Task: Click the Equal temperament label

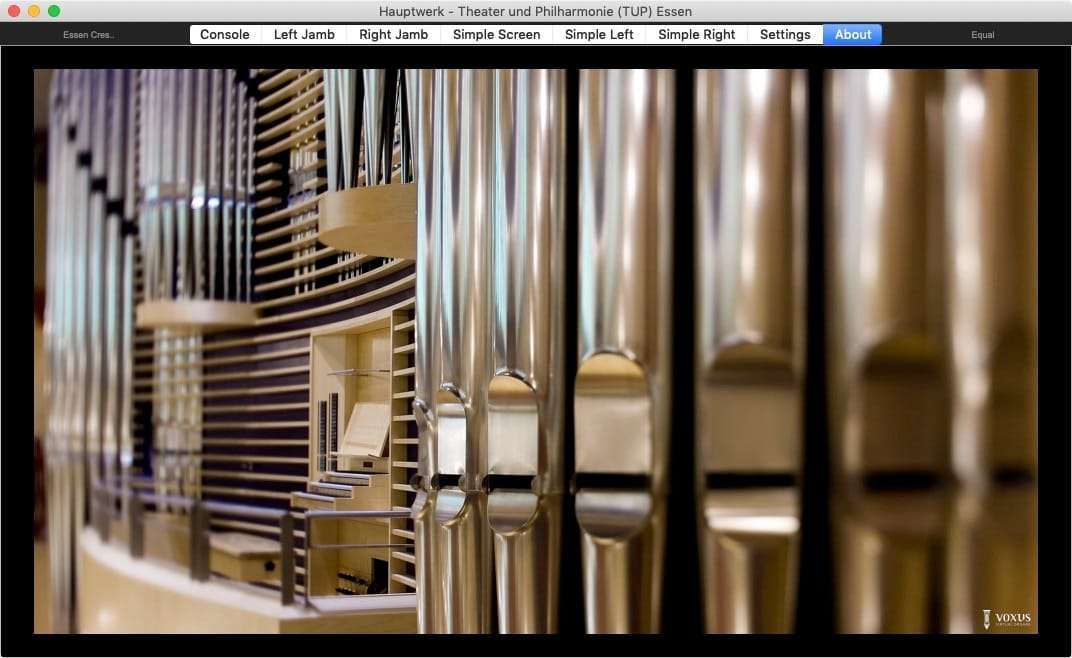Action: 983,35
